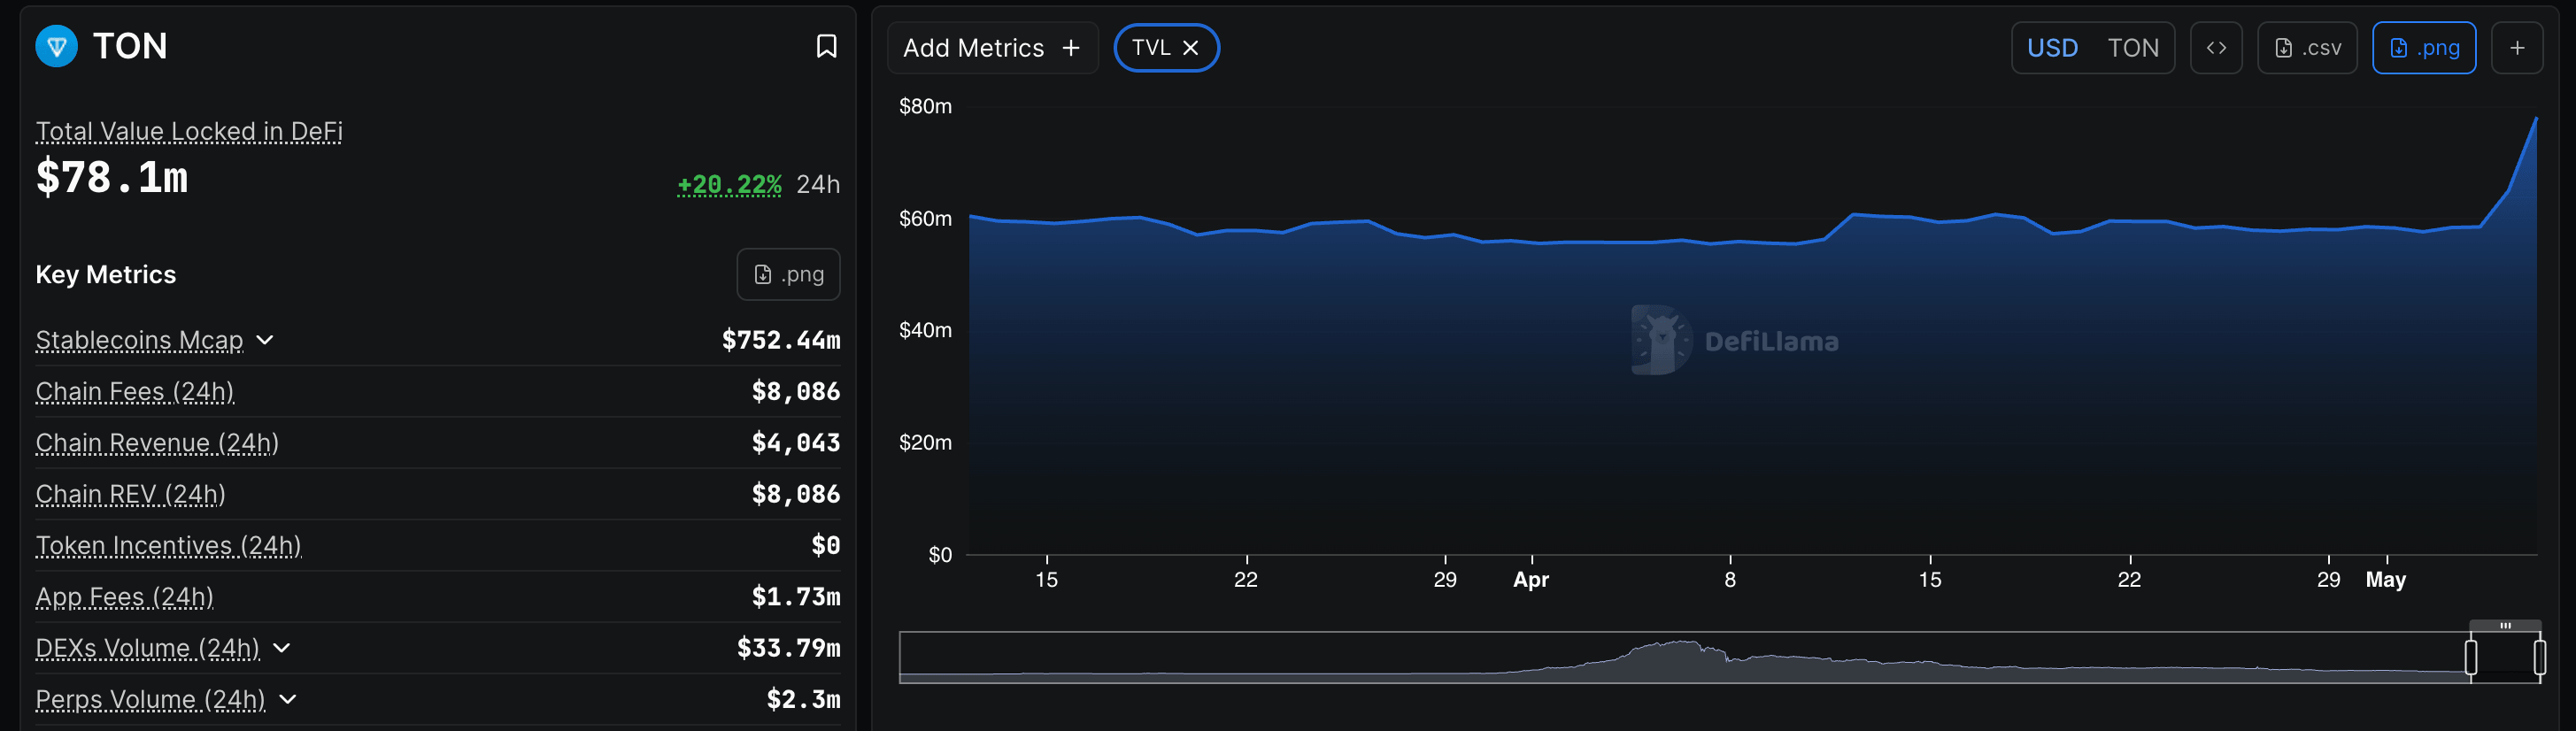
Task: Click the $78.1m TVL value
Action: click(x=112, y=177)
